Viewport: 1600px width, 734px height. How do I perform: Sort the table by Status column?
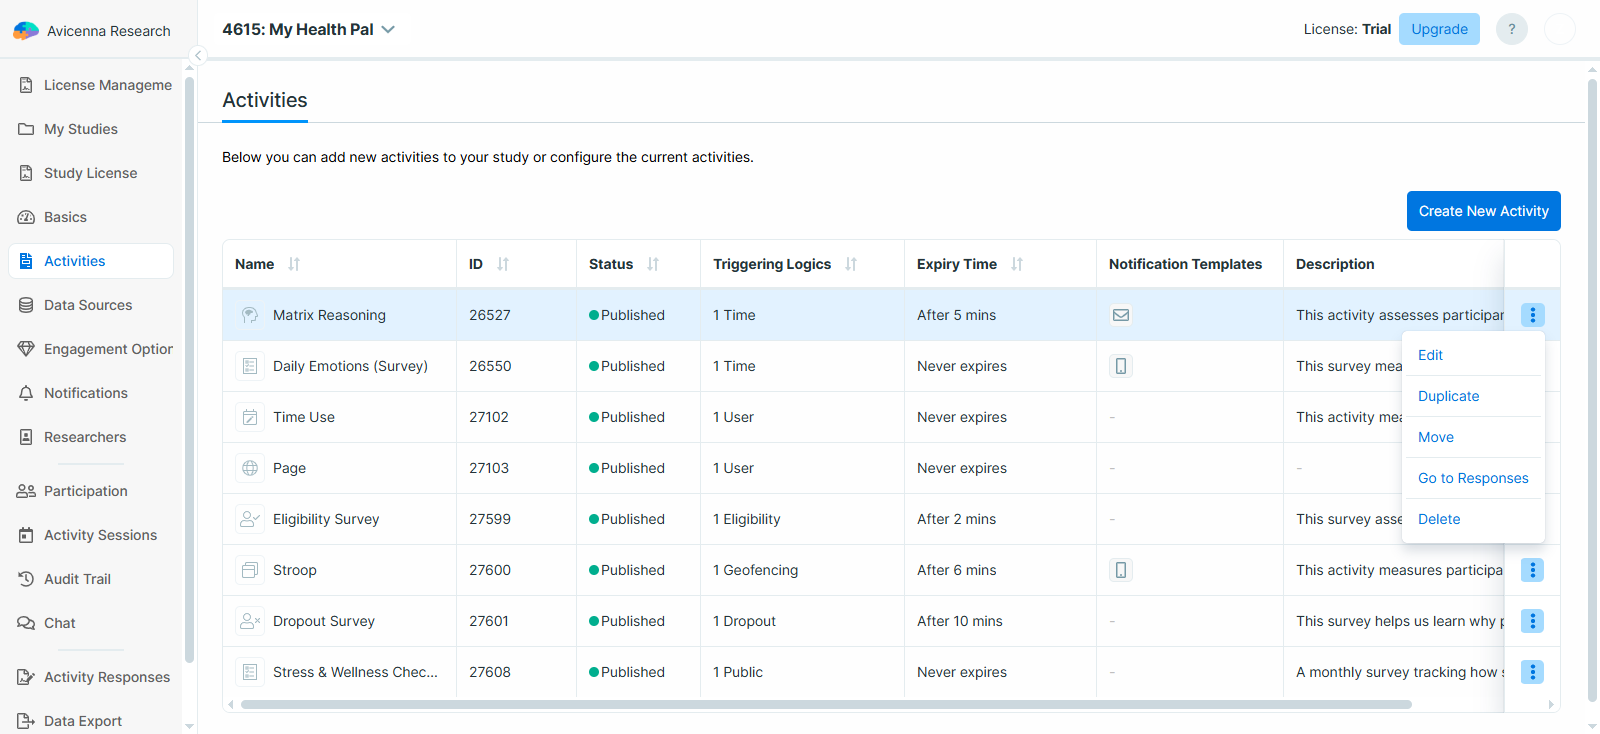[x=653, y=264]
